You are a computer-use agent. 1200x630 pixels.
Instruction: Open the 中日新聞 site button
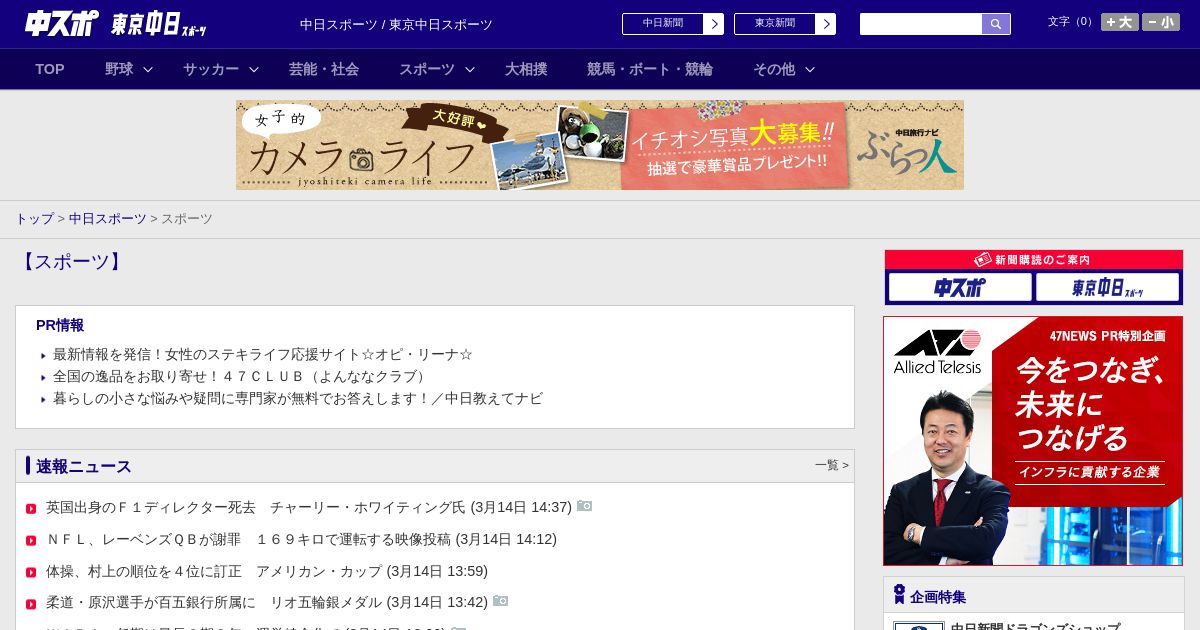[x=672, y=24]
